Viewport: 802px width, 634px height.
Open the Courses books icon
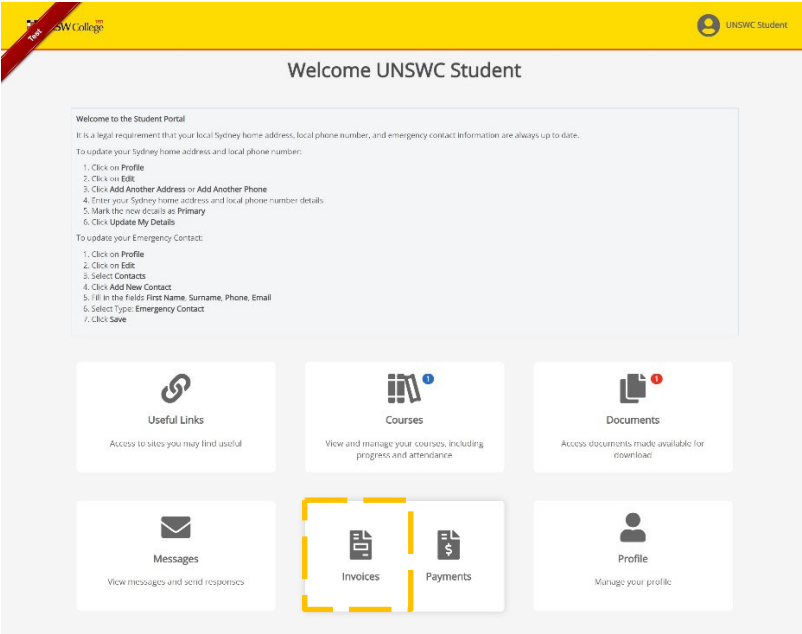click(403, 388)
